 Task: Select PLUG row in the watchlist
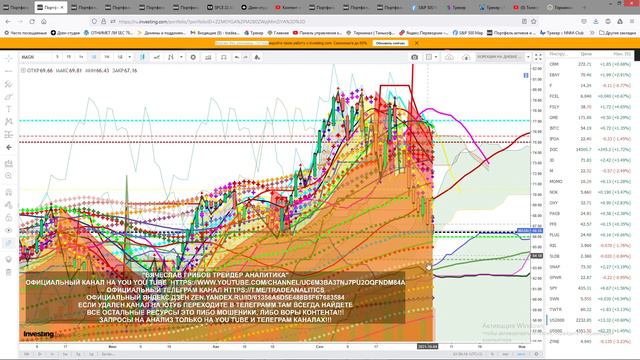coord(590,235)
